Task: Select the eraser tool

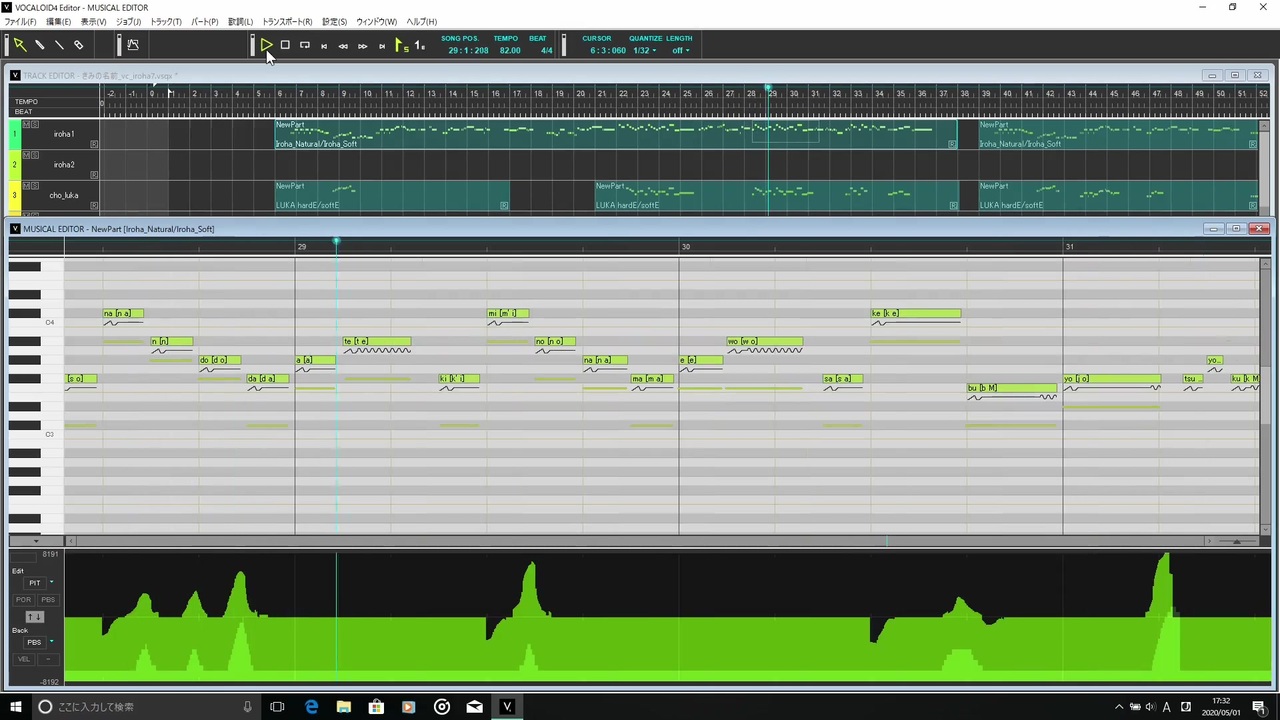Action: (x=78, y=45)
